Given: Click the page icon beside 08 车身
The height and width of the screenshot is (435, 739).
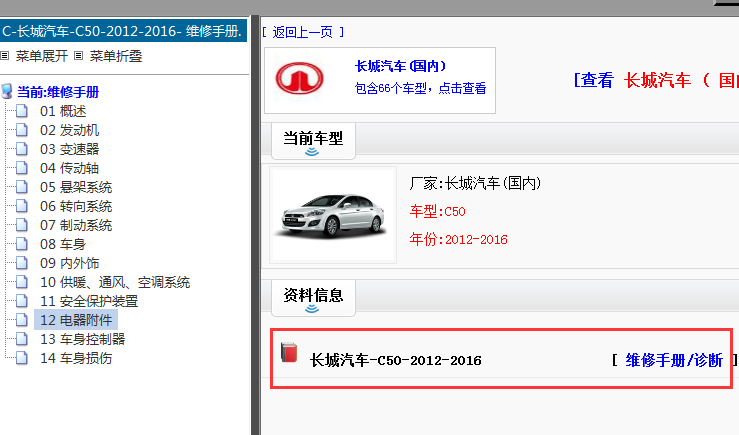Looking at the screenshot, I should tap(22, 244).
